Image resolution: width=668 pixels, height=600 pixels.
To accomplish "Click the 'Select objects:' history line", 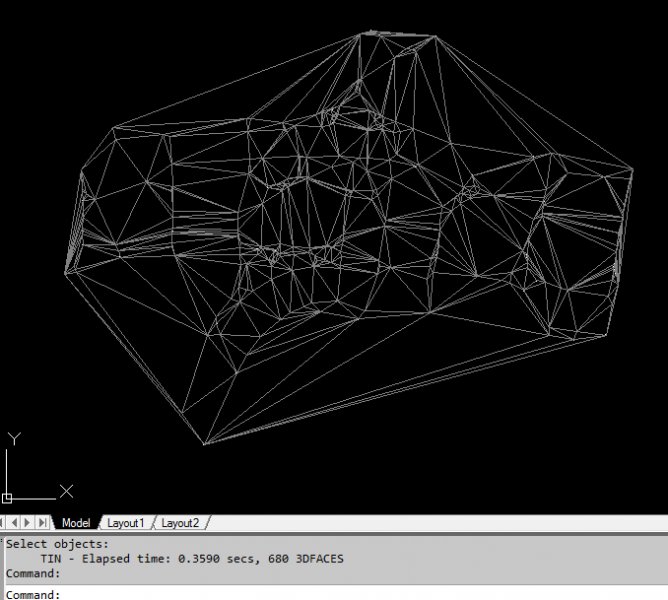I will (x=58, y=544).
